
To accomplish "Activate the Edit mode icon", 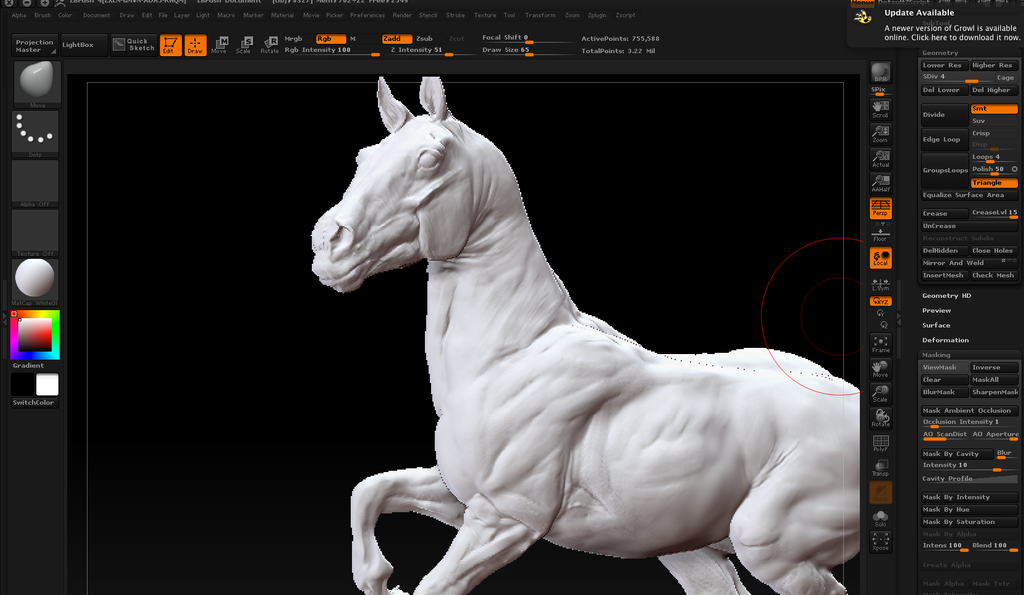I will 170,45.
